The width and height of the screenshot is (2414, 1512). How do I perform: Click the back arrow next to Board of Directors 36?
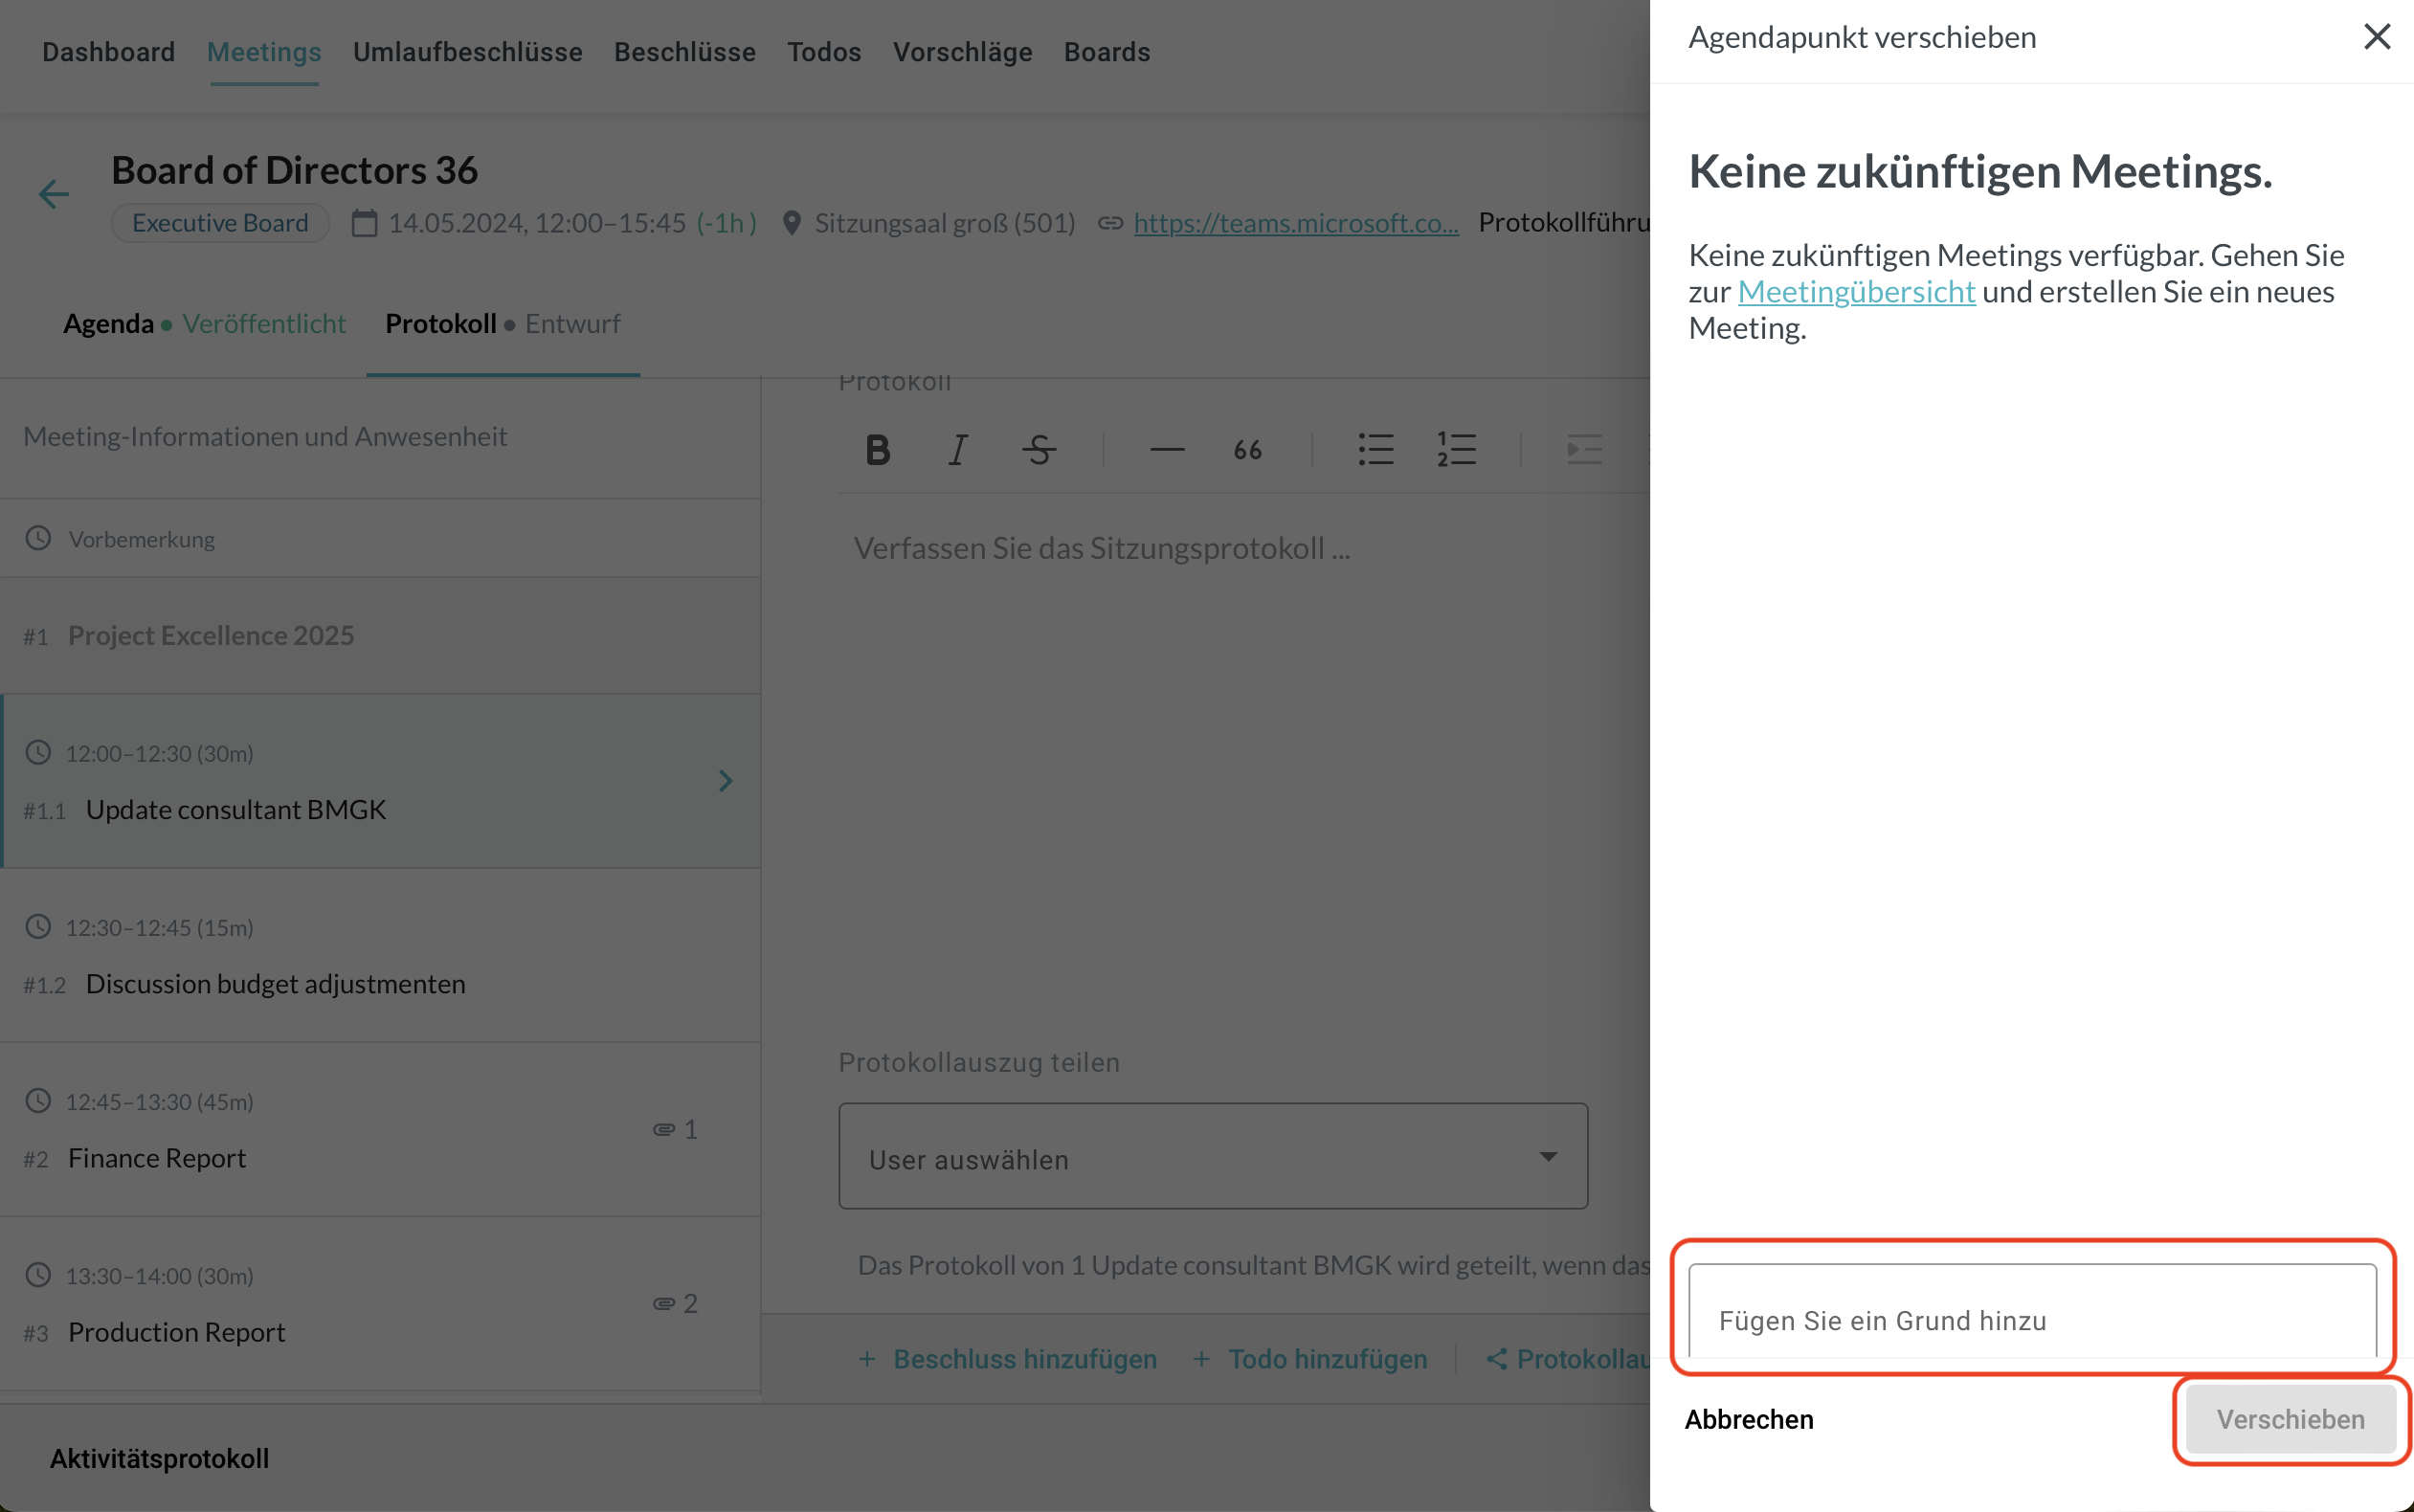coord(53,194)
